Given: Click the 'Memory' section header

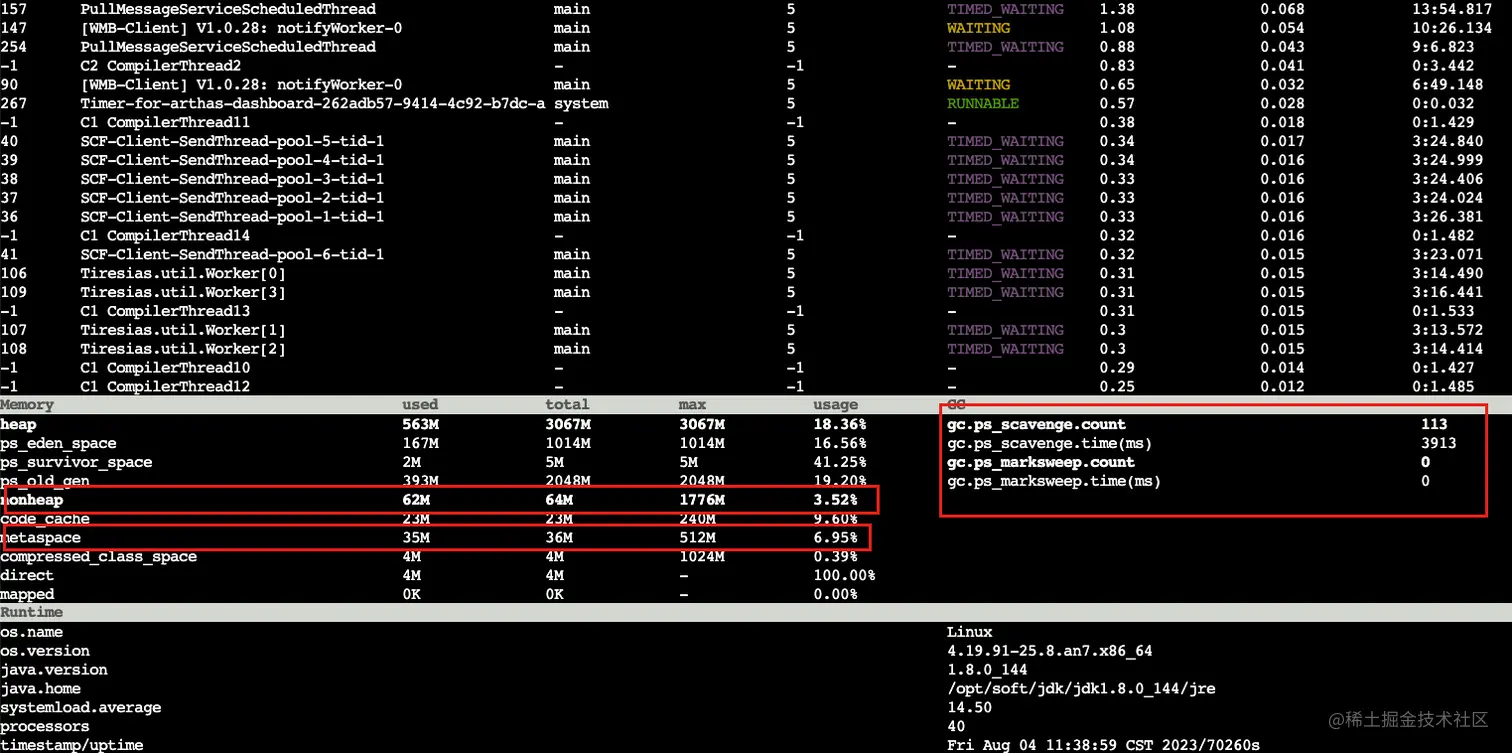Looking at the screenshot, I should coord(27,405).
